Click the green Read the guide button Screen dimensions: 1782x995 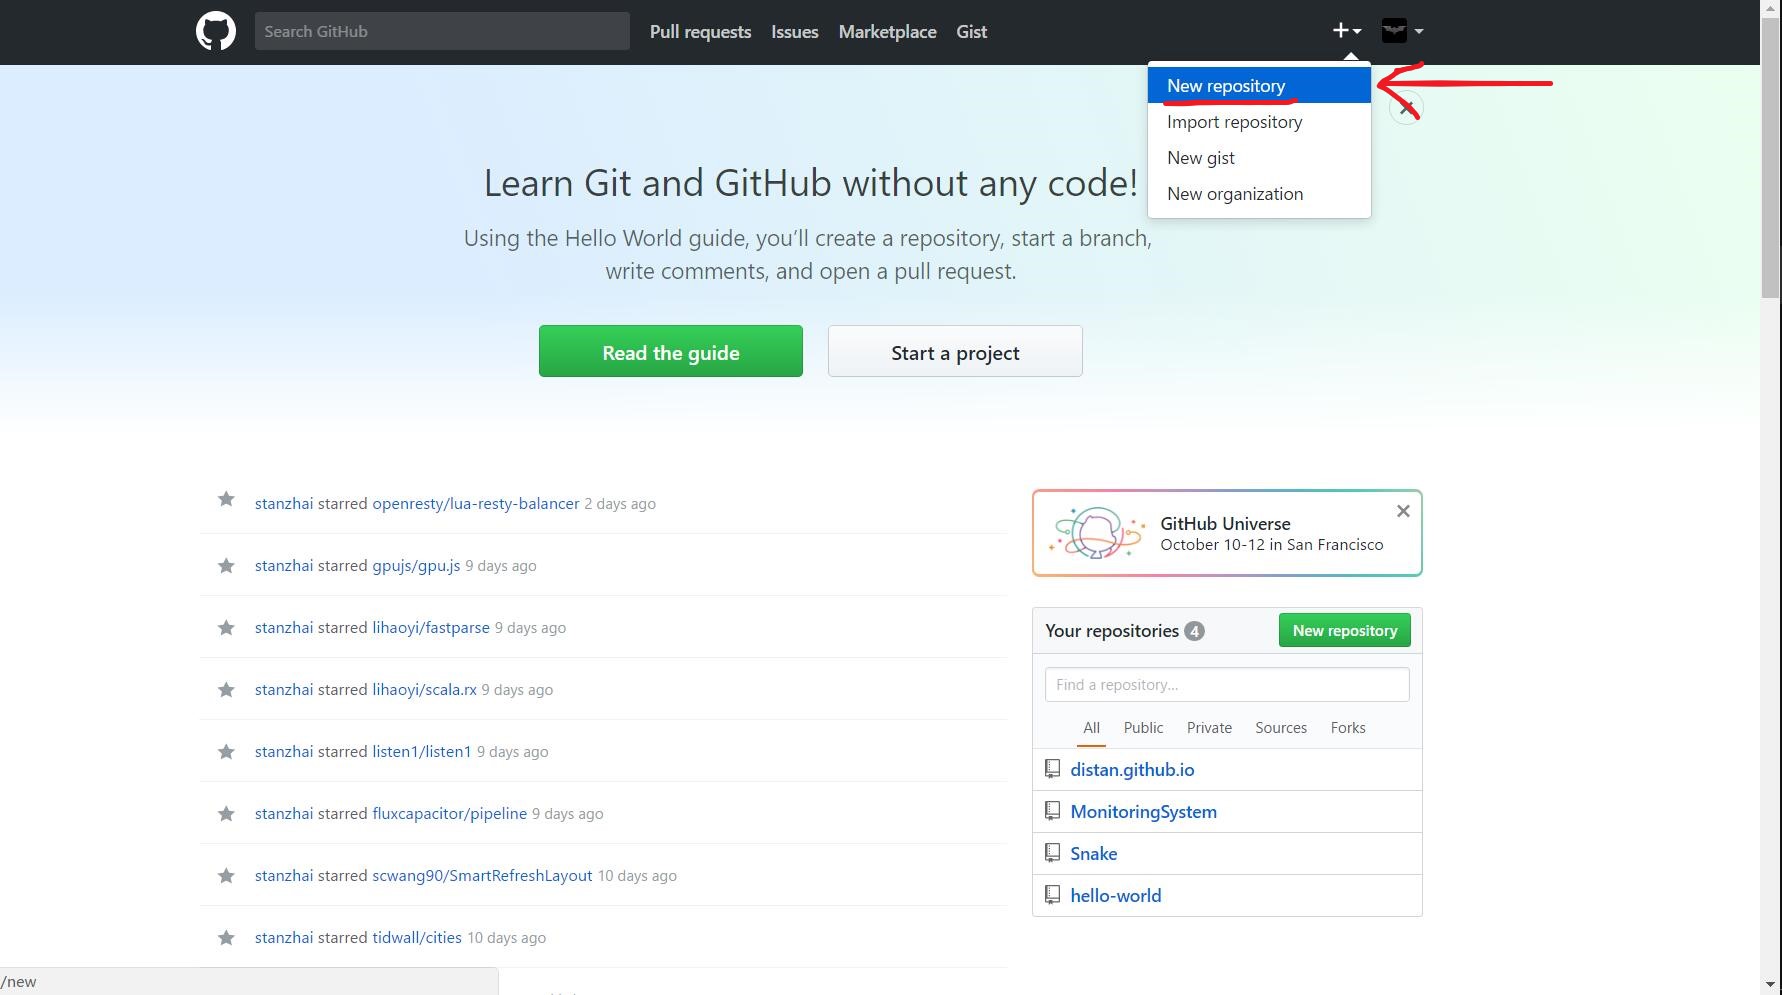[x=671, y=351]
